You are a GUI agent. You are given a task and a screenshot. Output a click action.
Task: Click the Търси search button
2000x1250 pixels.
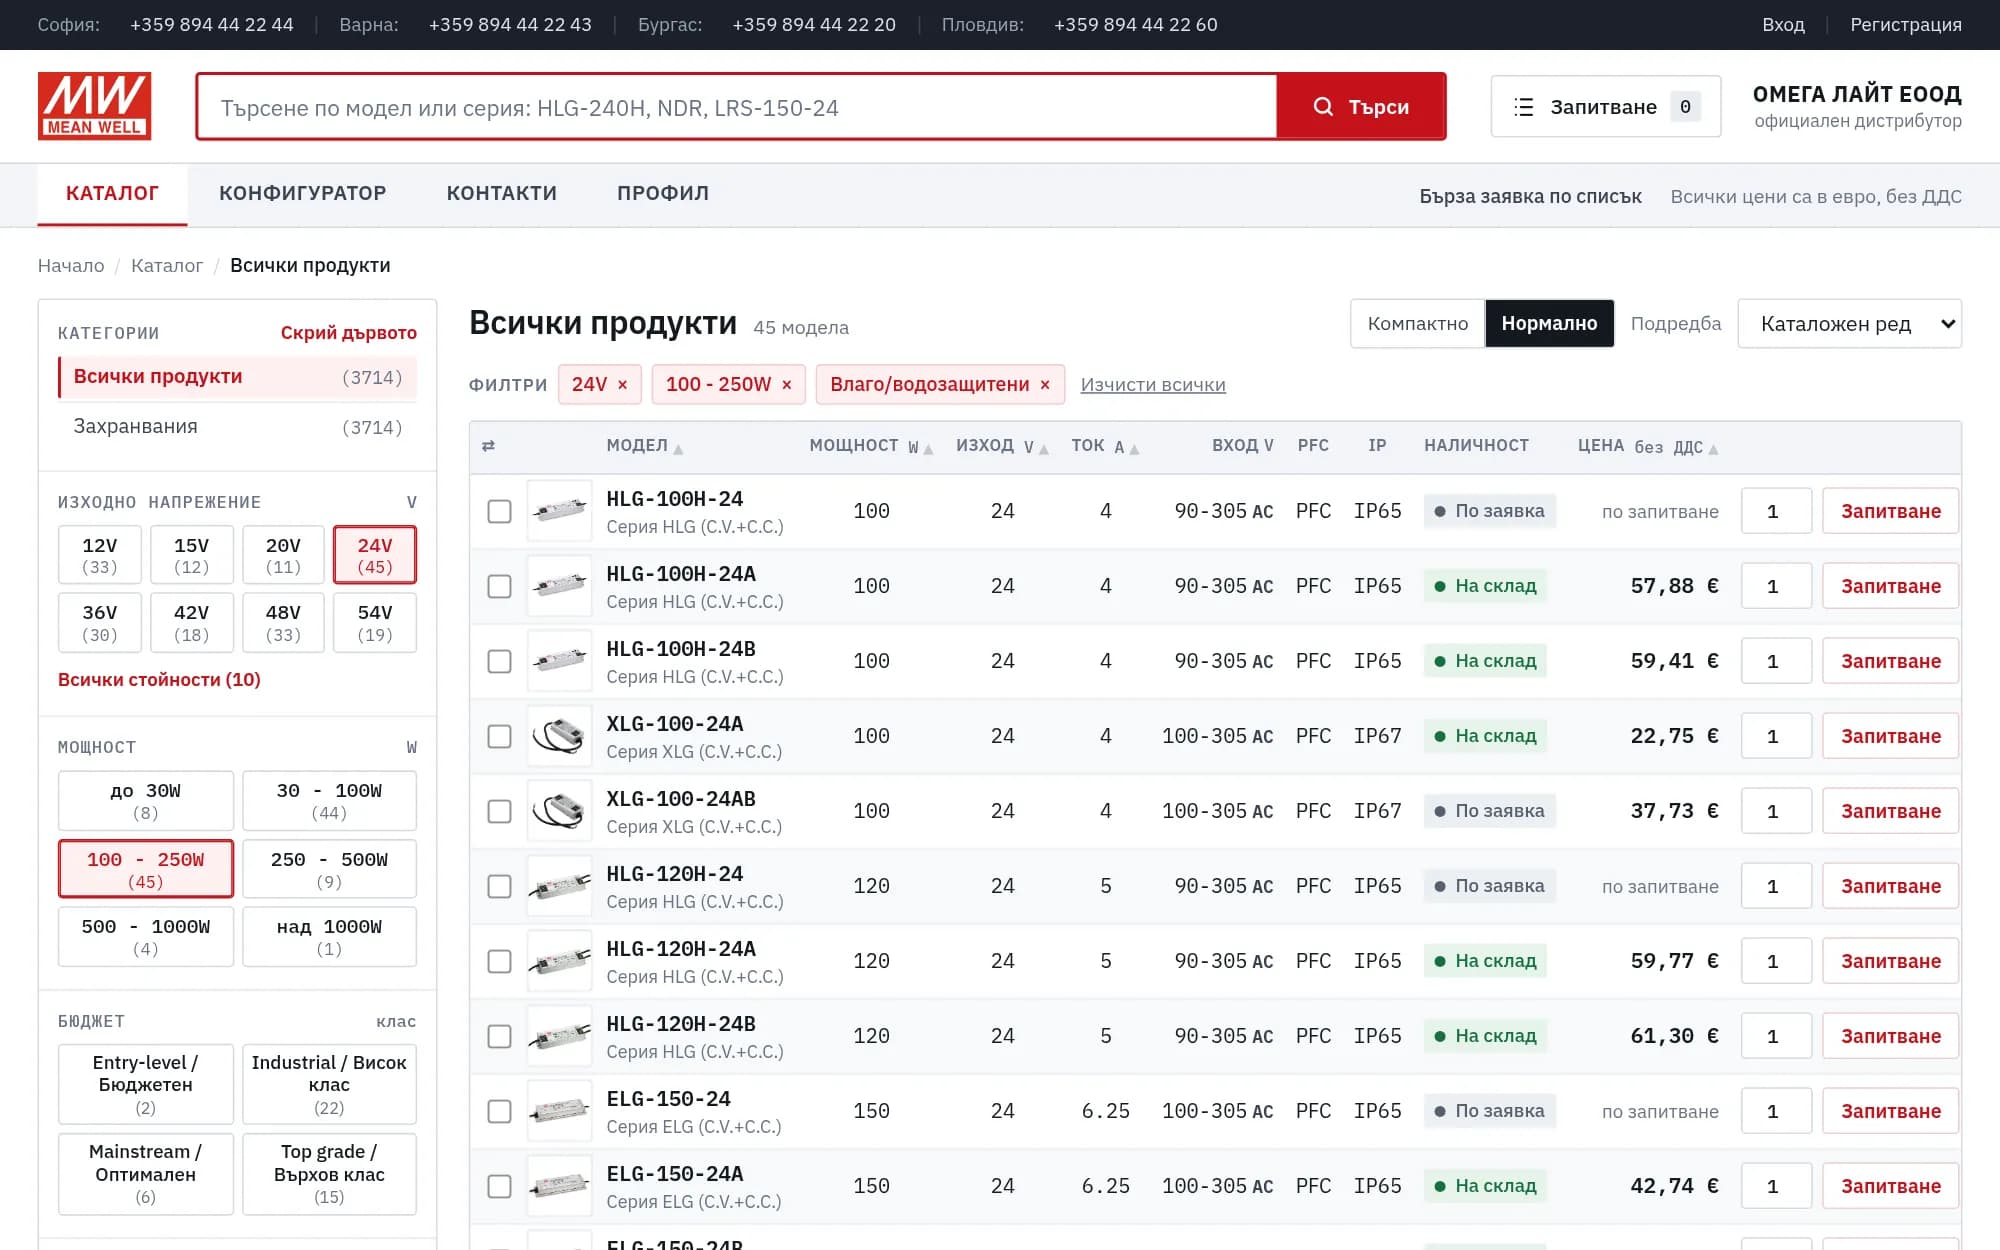point(1361,106)
